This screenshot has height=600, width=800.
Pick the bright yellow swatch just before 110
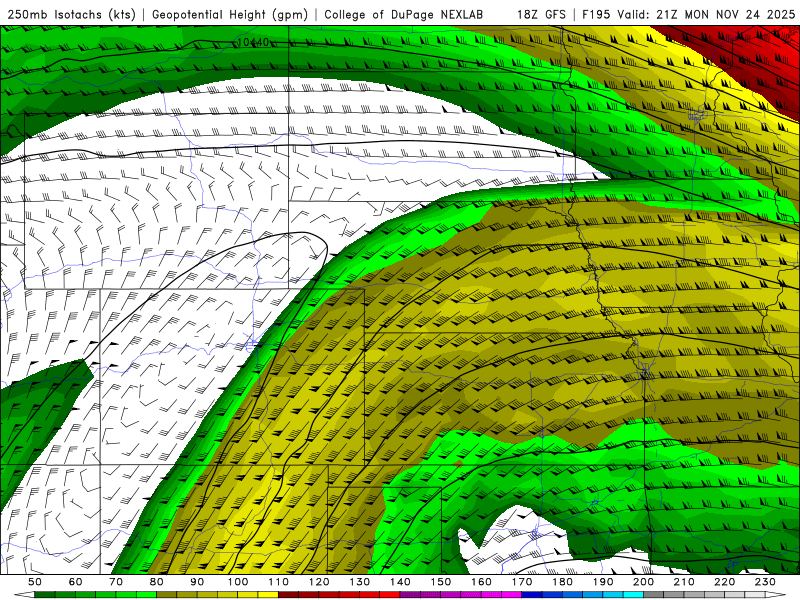(268, 595)
